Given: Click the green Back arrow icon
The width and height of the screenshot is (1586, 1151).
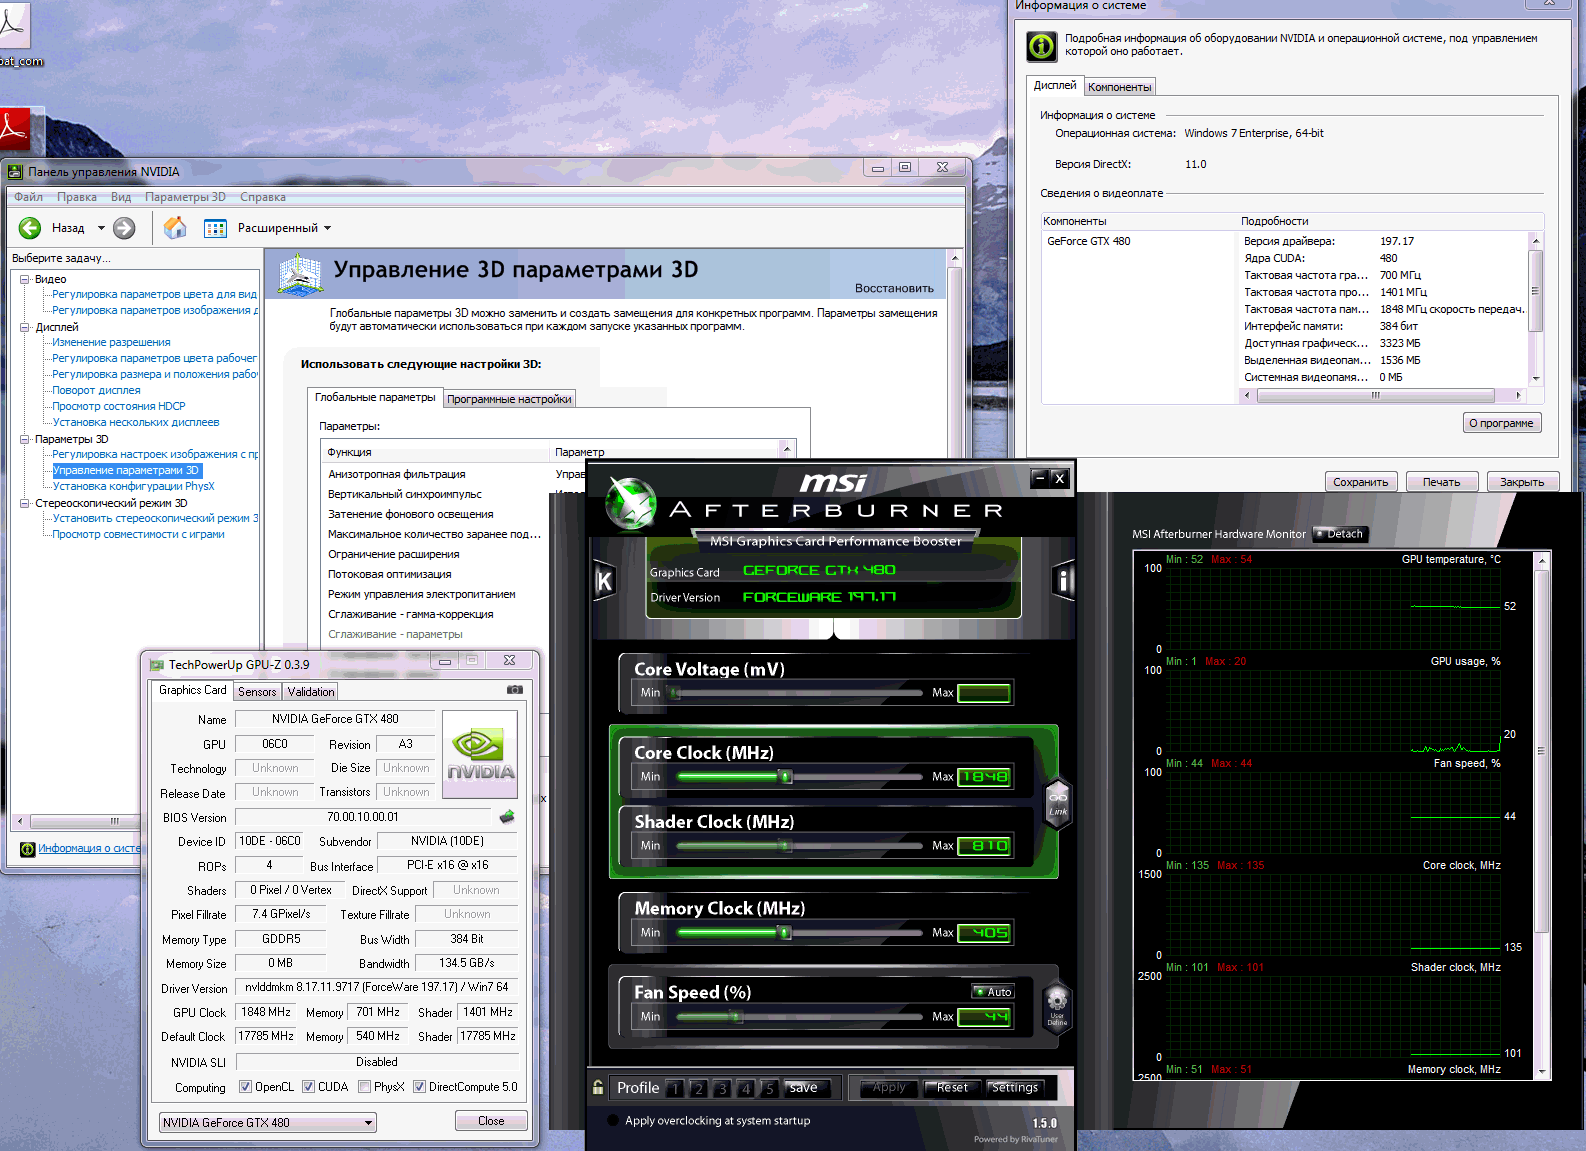Looking at the screenshot, I should pyautogui.click(x=30, y=228).
